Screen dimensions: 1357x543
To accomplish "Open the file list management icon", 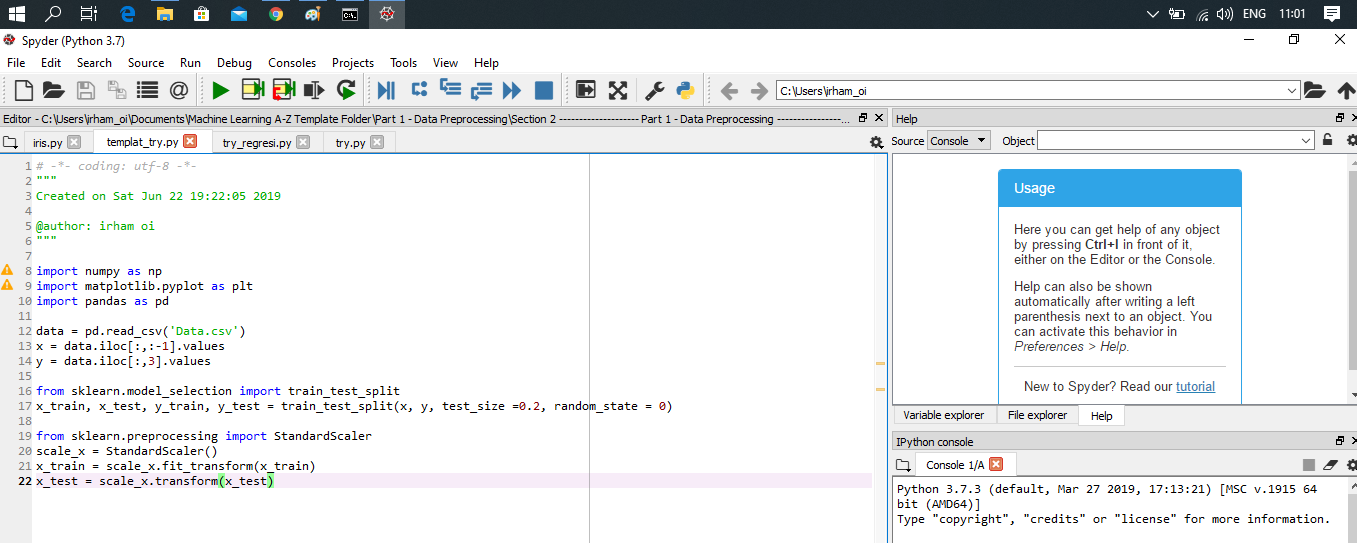I will click(x=148, y=90).
